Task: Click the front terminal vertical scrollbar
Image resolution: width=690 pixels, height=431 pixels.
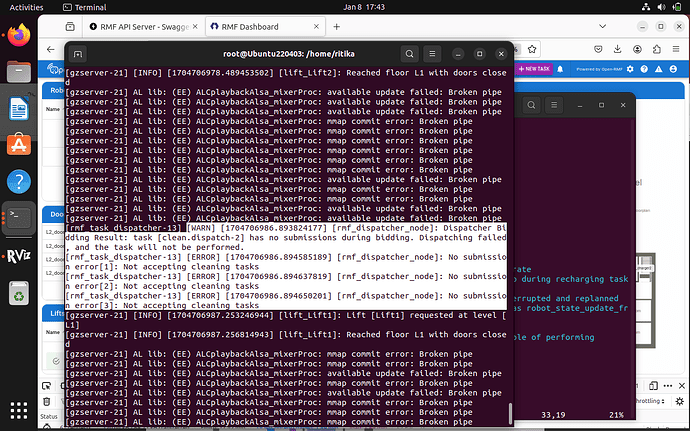Action: click(x=510, y=414)
